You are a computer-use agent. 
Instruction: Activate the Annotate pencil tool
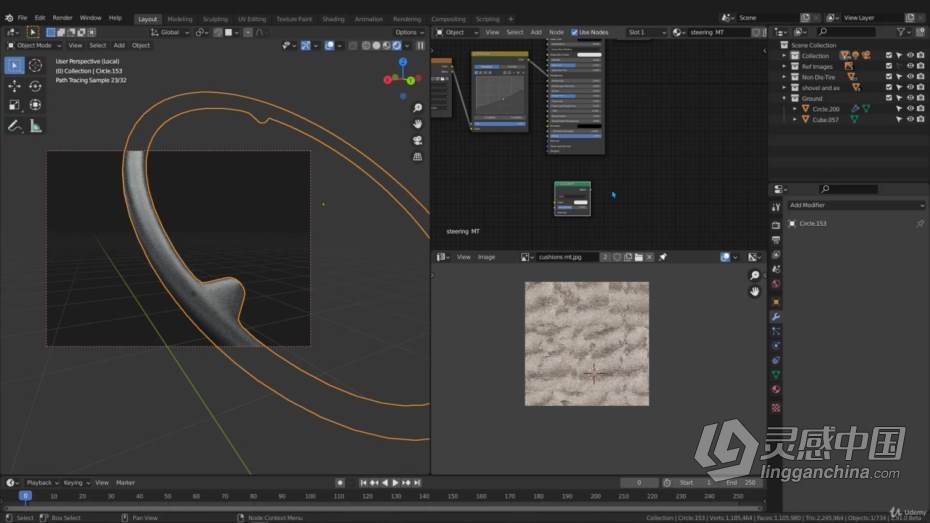point(14,126)
